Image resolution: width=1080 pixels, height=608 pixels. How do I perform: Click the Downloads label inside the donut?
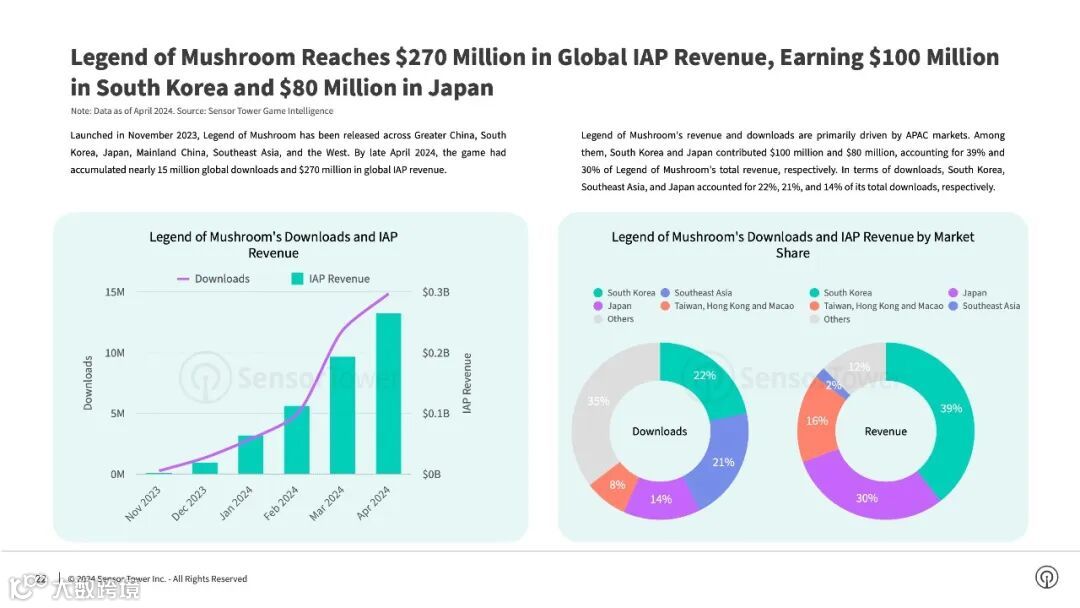click(659, 431)
